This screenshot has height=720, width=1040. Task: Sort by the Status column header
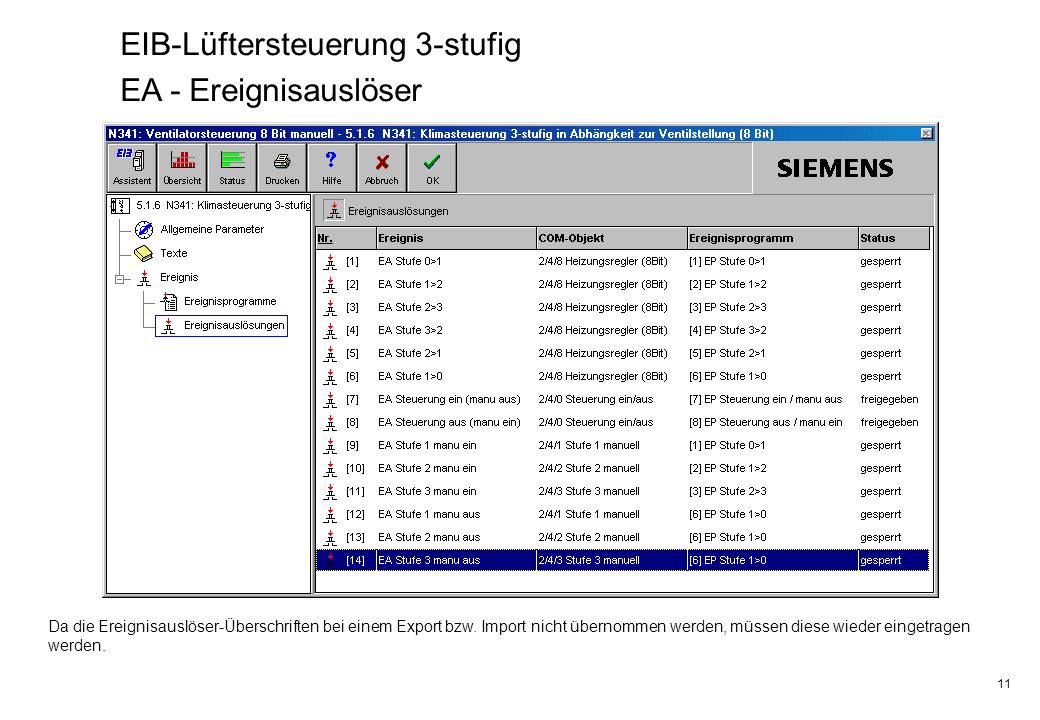pyautogui.click(x=893, y=238)
